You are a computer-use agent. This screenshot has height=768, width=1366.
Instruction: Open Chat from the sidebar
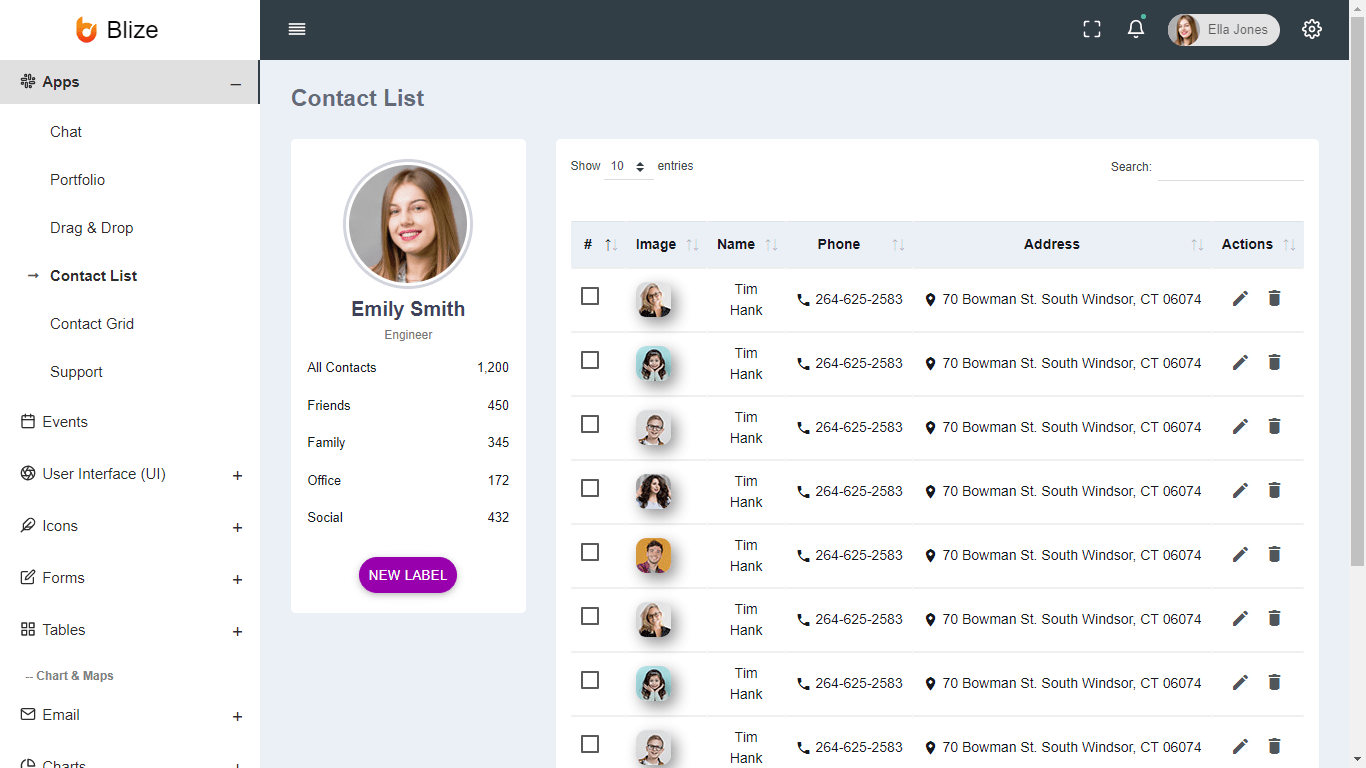click(66, 132)
